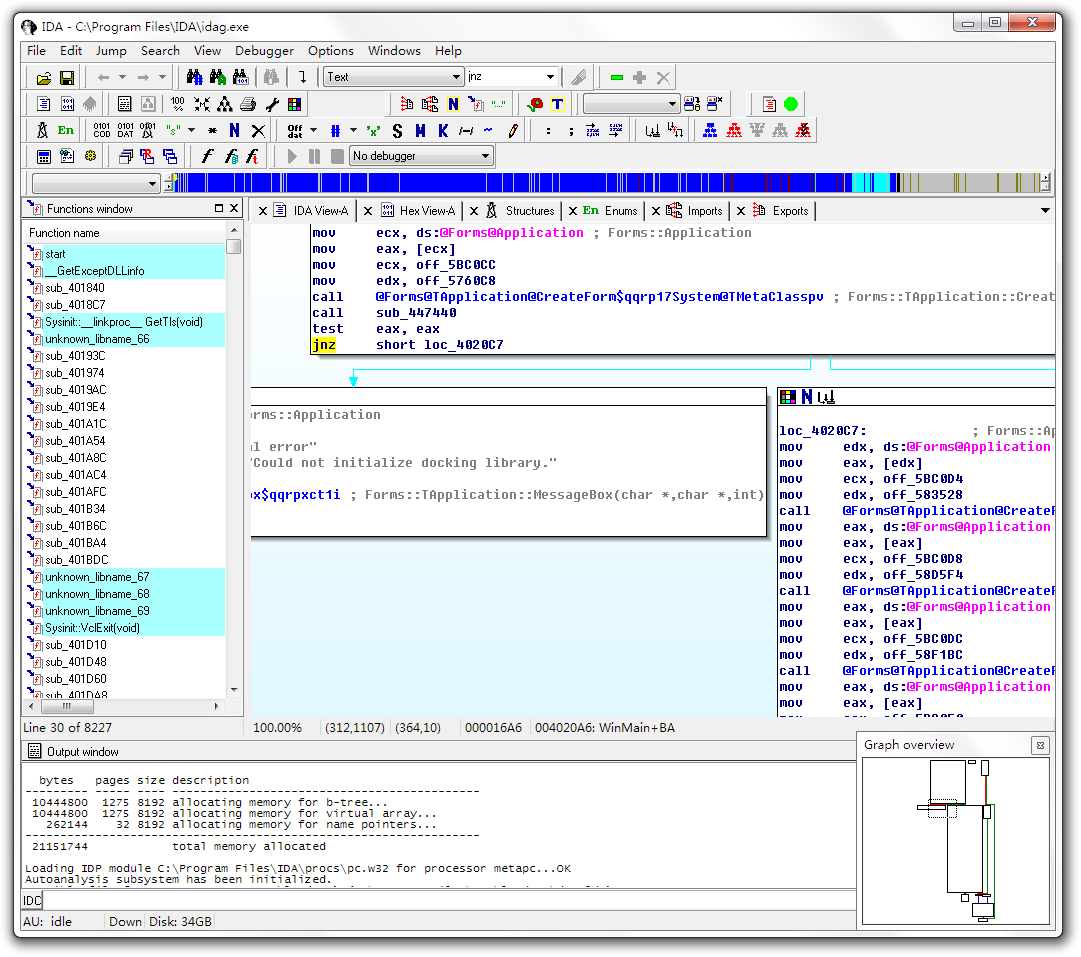Click the node color palette icon on loc_4020C7 block

pos(787,396)
